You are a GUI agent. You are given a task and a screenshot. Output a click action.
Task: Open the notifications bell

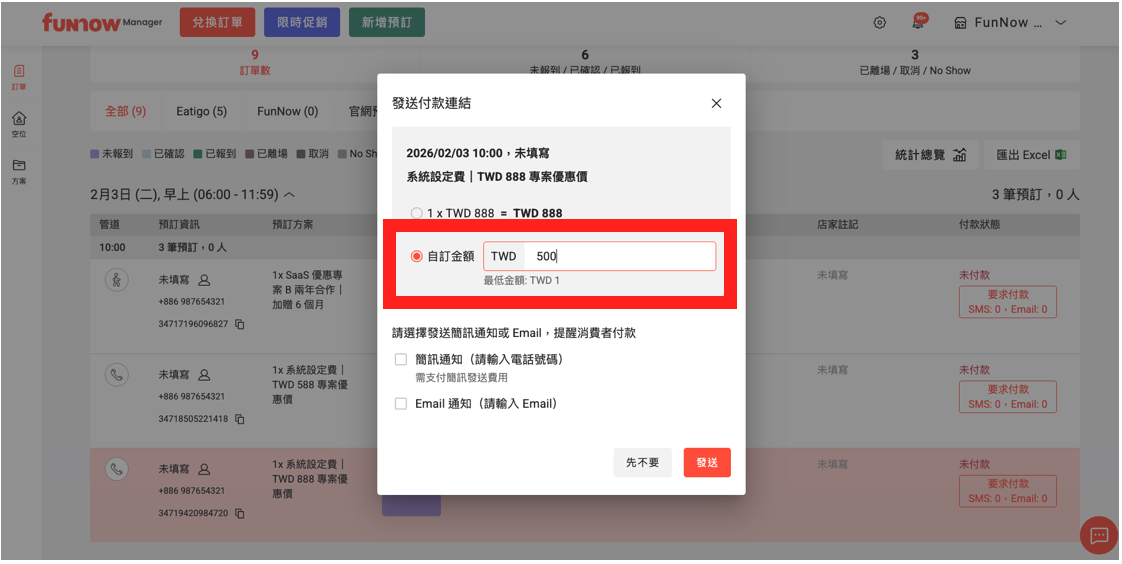(918, 22)
